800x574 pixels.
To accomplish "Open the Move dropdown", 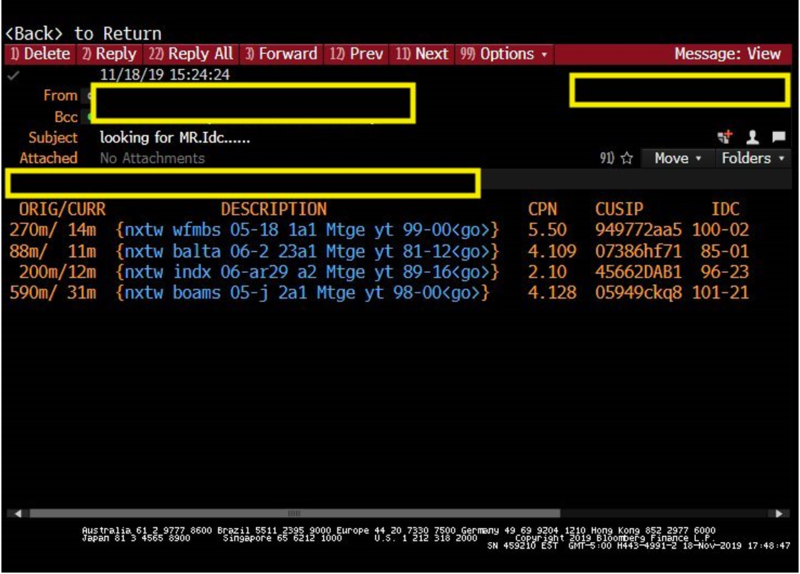I will [678, 158].
